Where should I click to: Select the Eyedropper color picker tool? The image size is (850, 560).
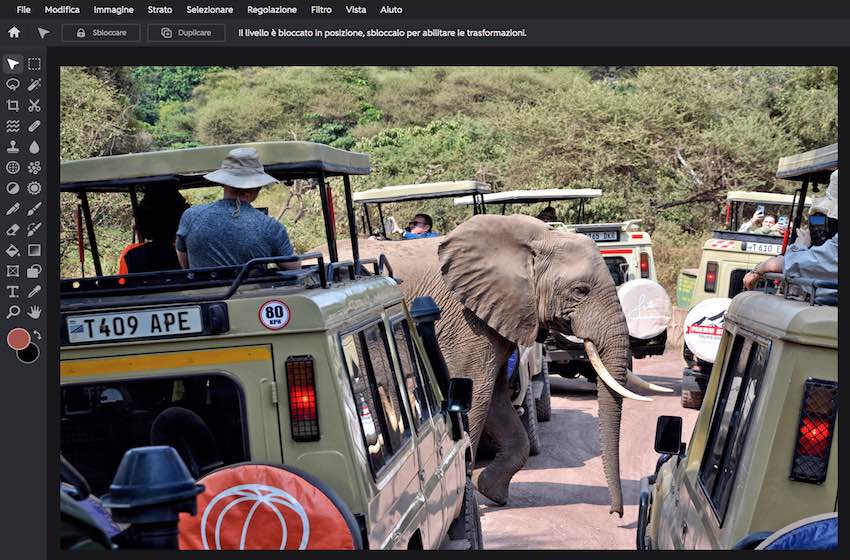coord(34,292)
